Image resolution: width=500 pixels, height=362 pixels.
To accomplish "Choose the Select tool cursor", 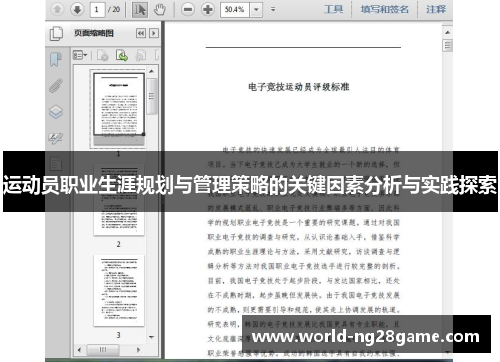I will click(x=140, y=9).
